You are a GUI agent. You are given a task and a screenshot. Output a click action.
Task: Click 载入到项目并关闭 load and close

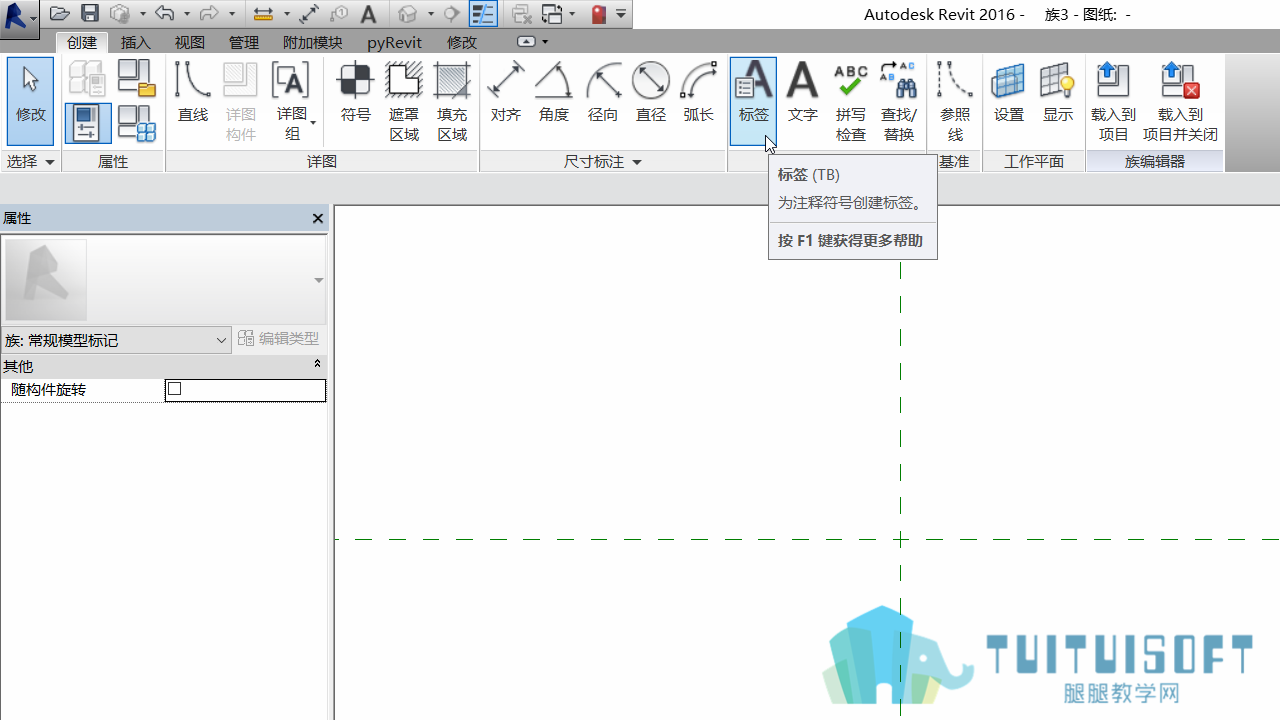click(x=1181, y=102)
